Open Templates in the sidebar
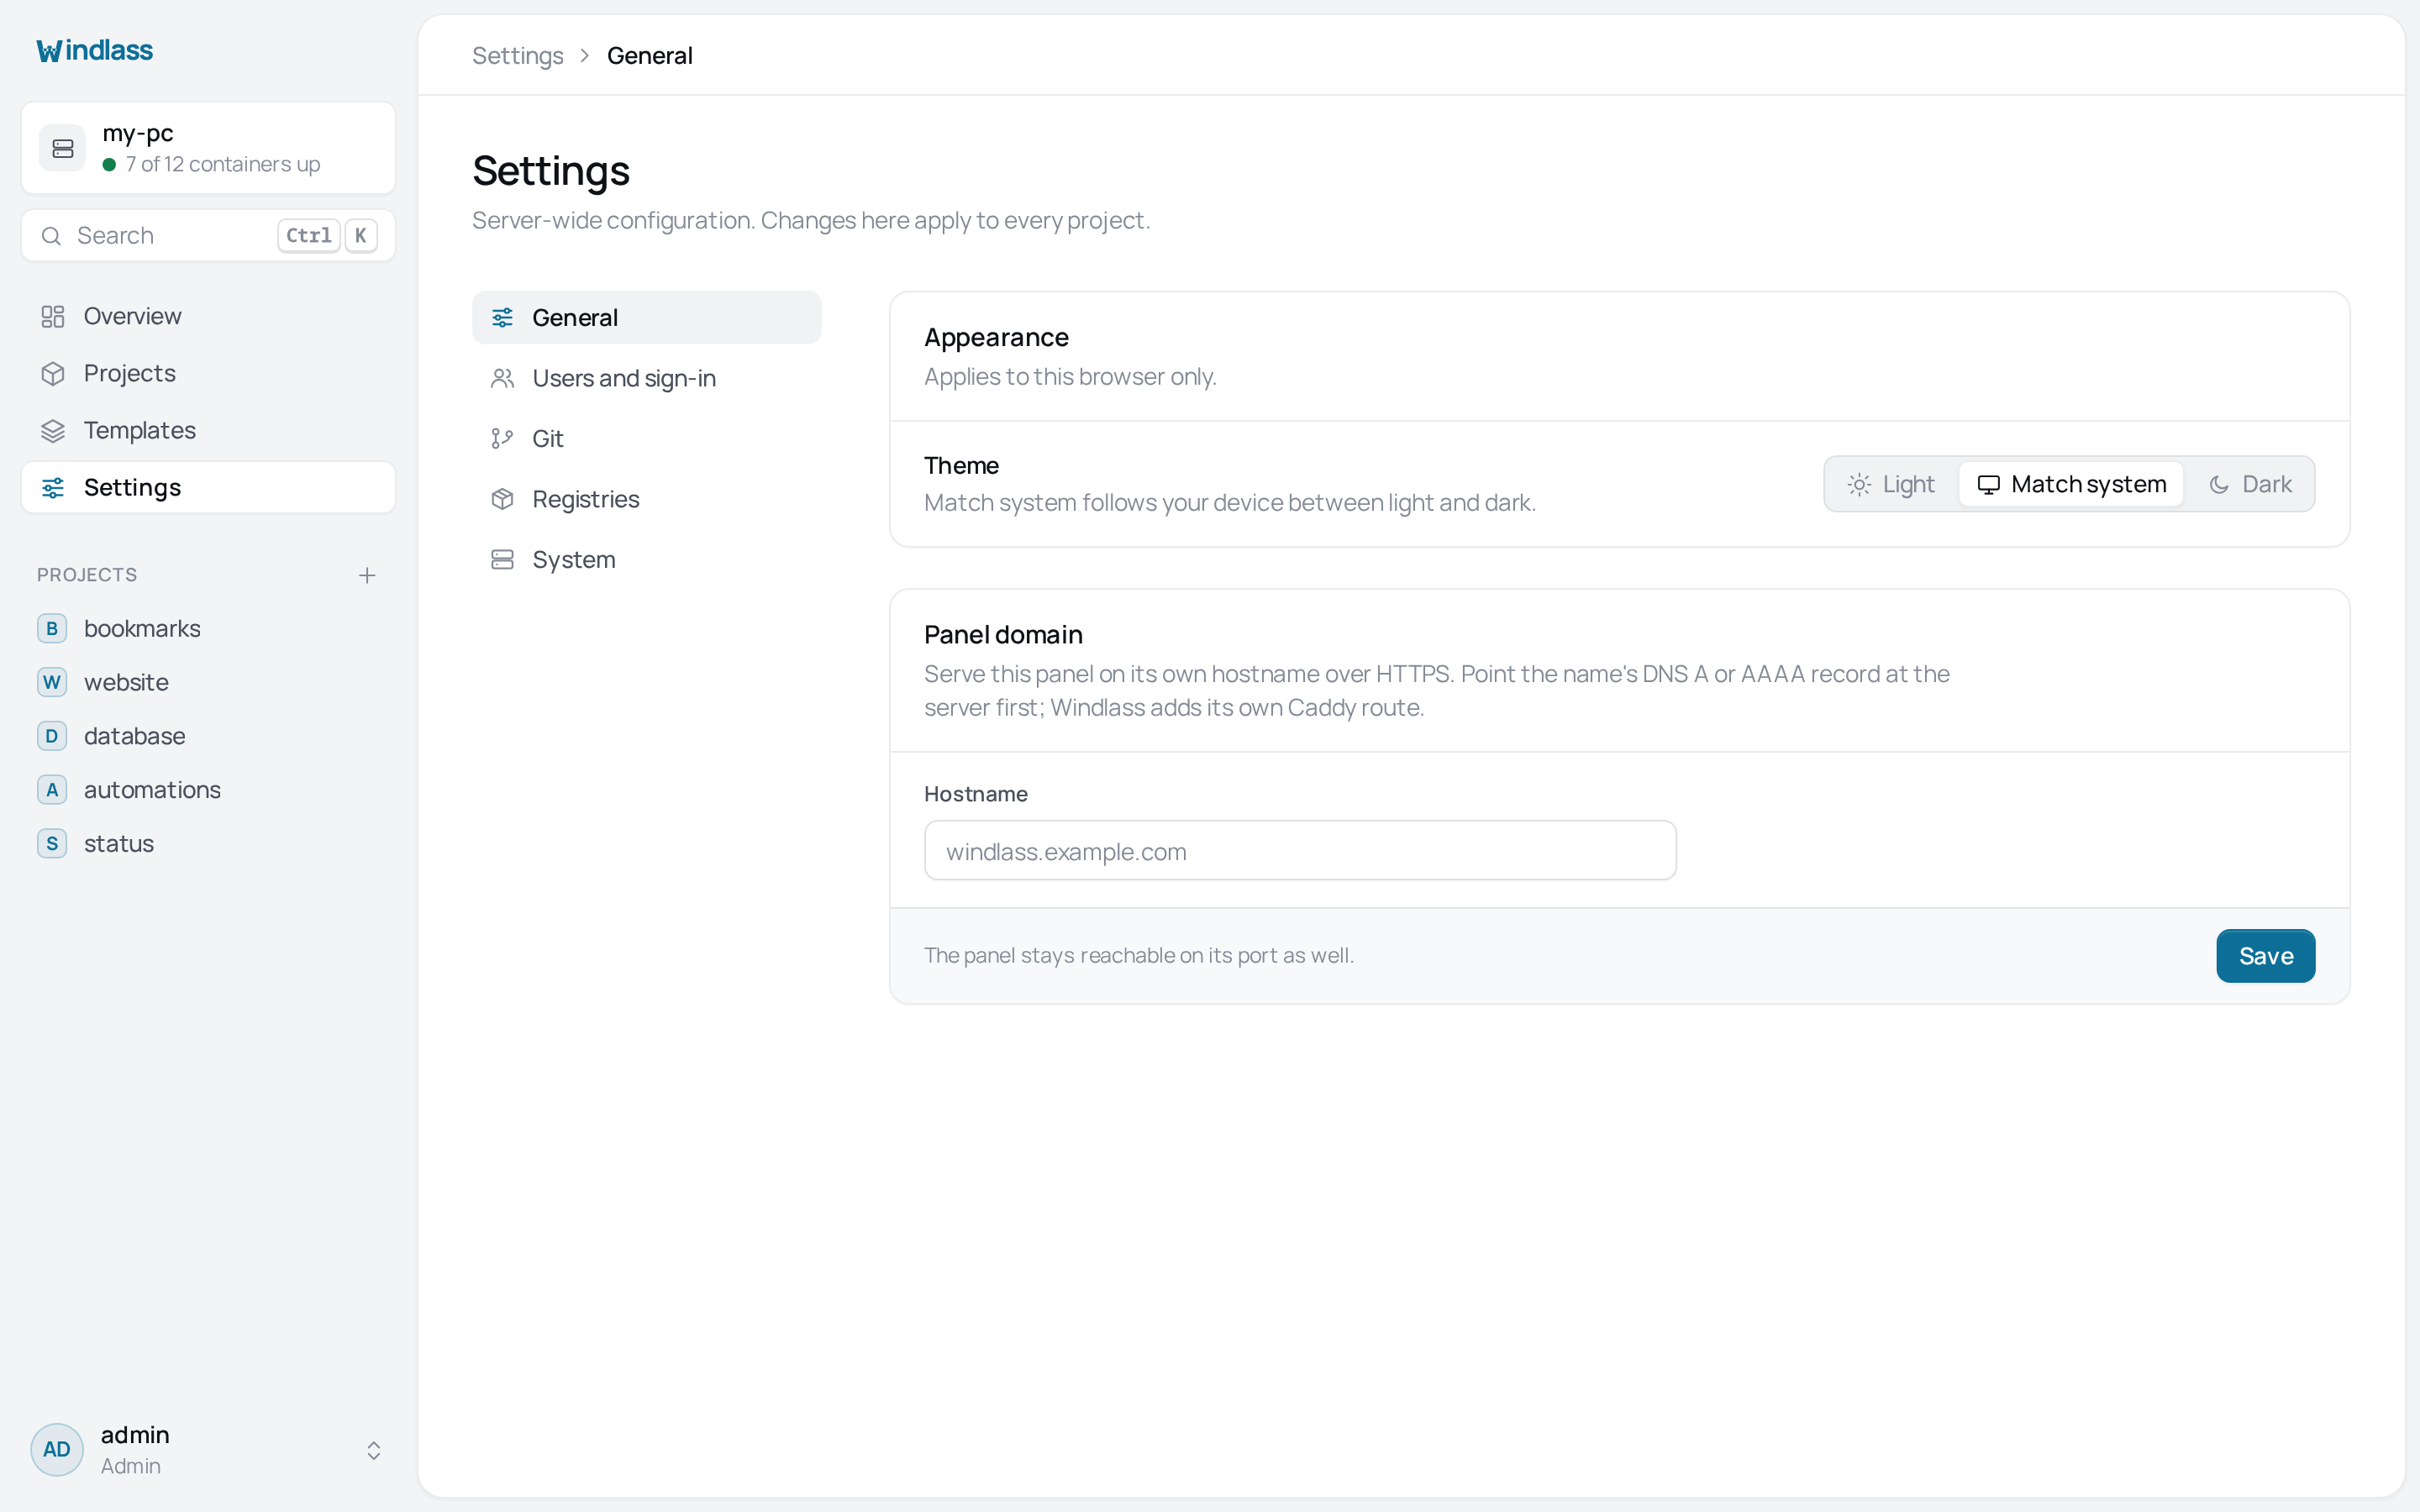The width and height of the screenshot is (2420, 1512). pos(208,430)
